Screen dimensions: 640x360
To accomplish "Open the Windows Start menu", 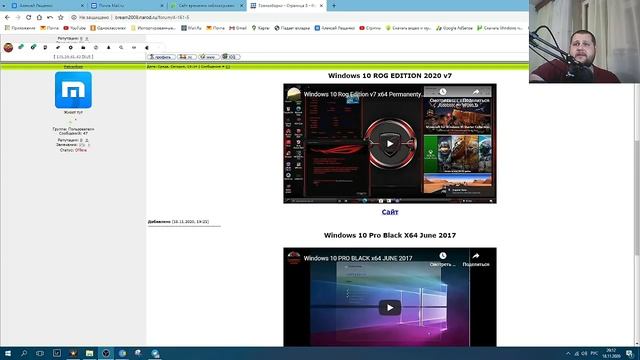I will 7,353.
